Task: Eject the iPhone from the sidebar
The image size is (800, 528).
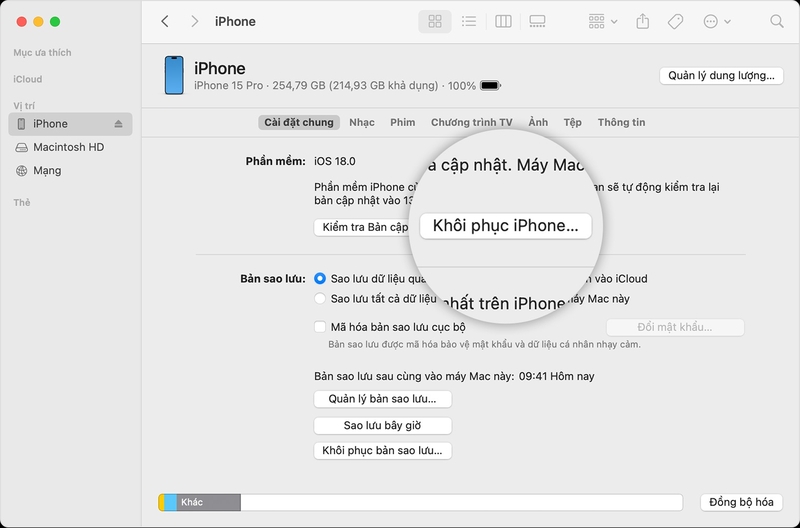Action: click(x=118, y=124)
